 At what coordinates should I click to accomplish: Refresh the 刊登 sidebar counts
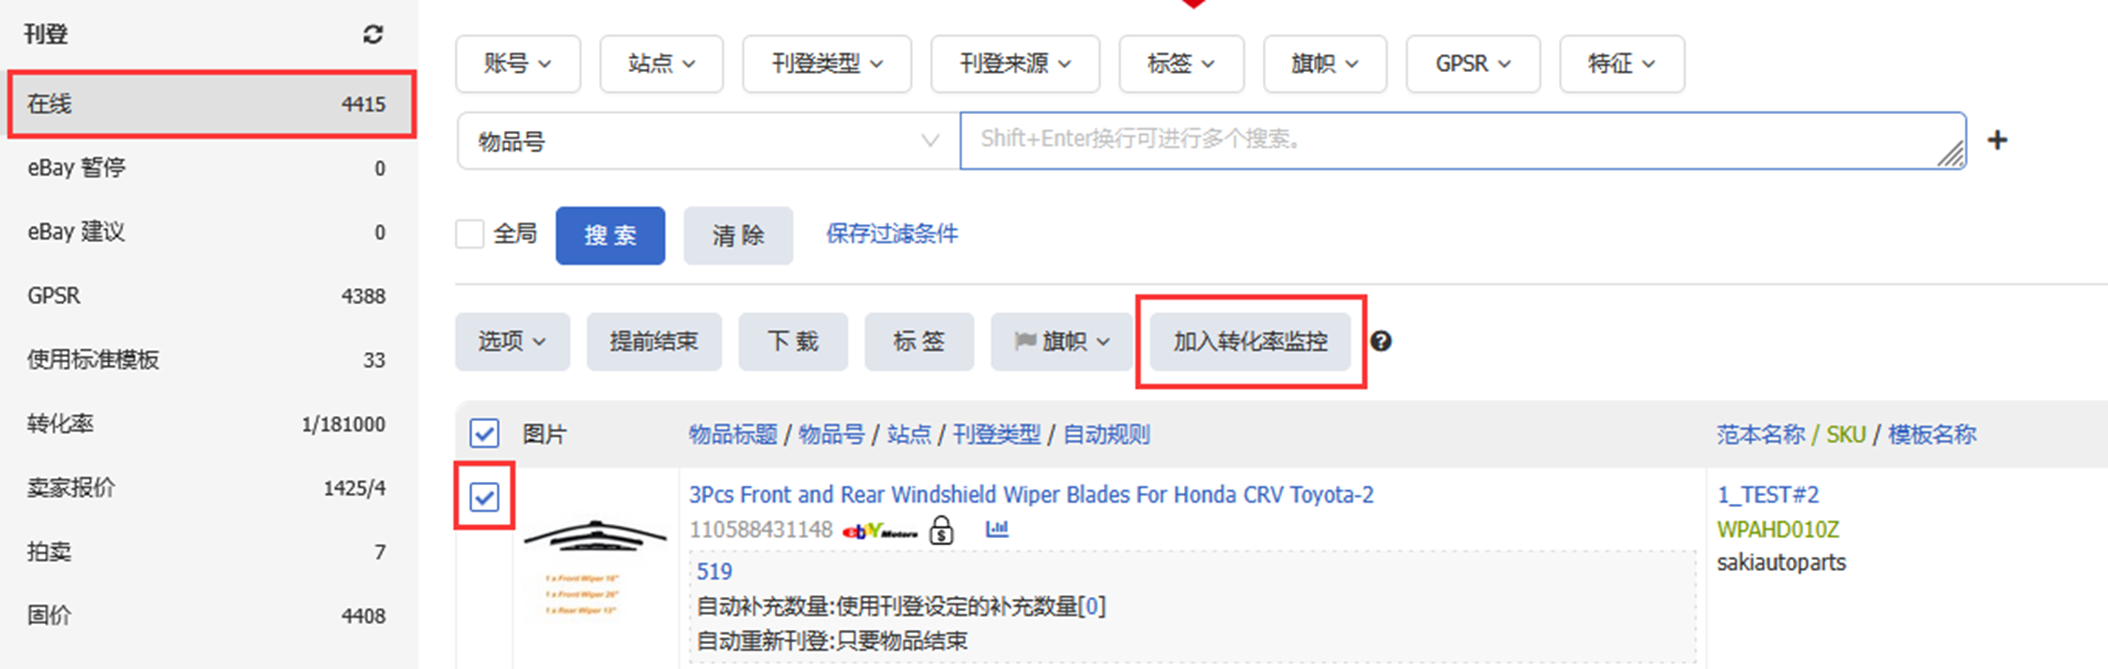373,35
